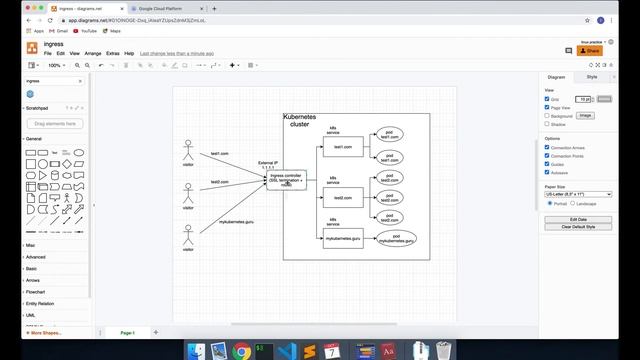Select the actor stick figure shape

pos(67,198)
